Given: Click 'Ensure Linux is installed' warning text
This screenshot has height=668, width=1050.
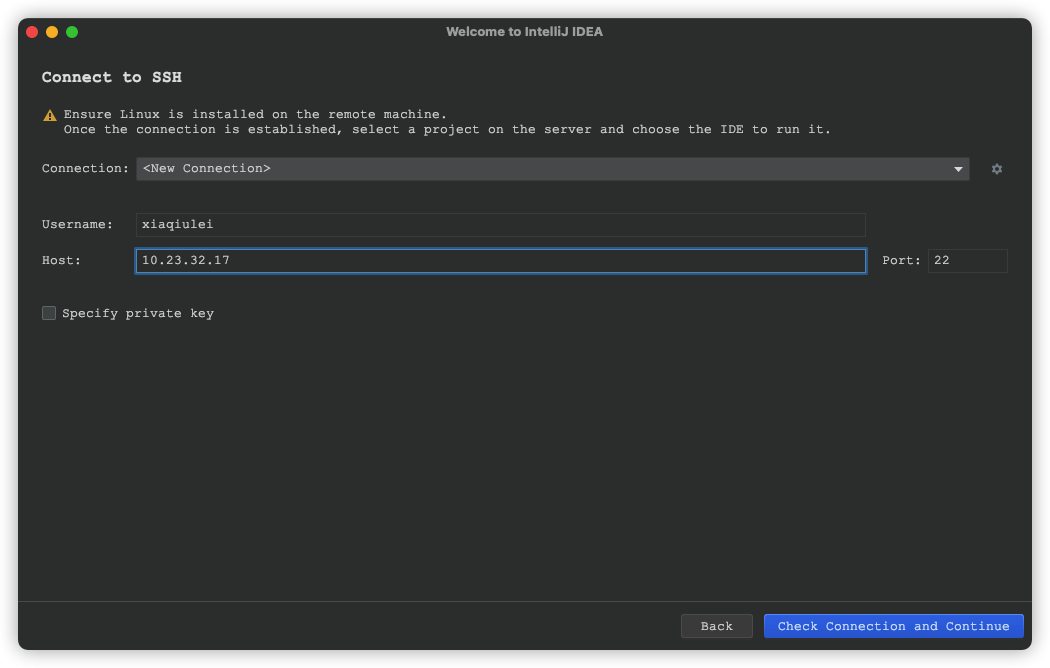Looking at the screenshot, I should coord(255,114).
